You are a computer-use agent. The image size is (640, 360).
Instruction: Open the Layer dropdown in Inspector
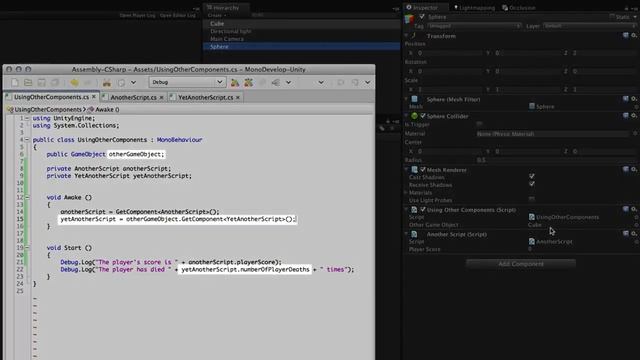589,26
